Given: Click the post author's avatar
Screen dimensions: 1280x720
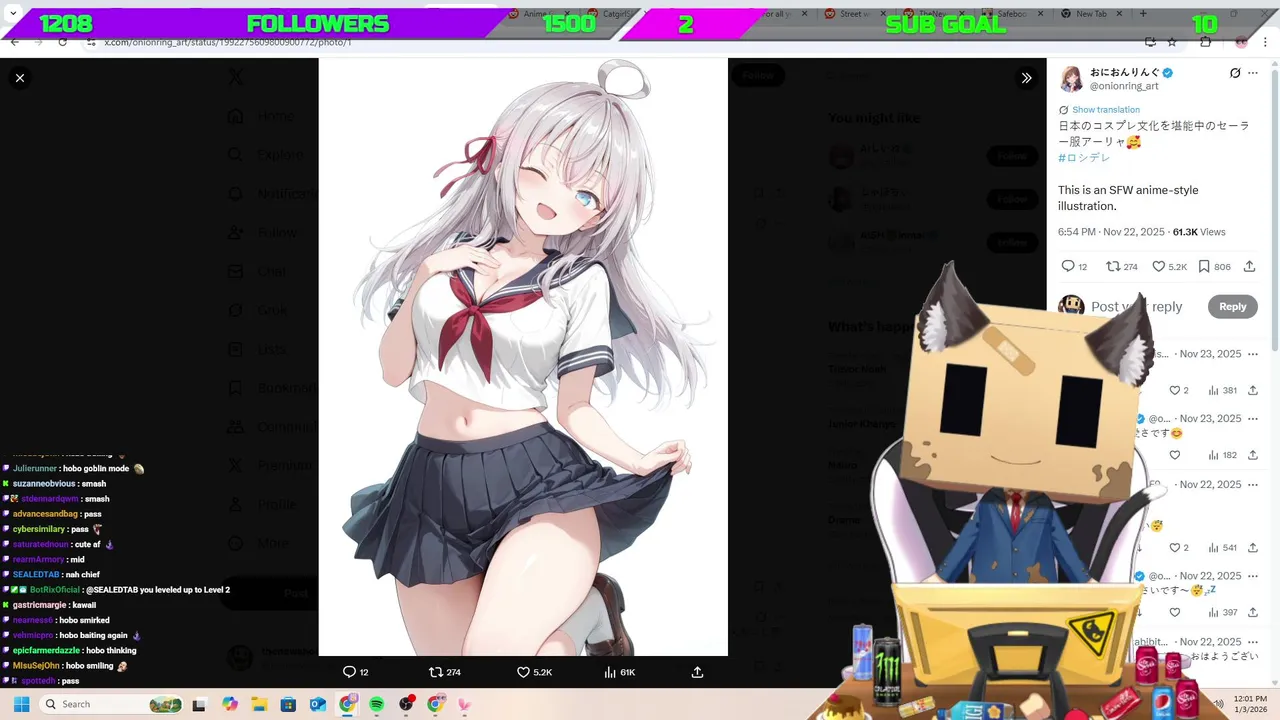Looking at the screenshot, I should coord(1072,79).
